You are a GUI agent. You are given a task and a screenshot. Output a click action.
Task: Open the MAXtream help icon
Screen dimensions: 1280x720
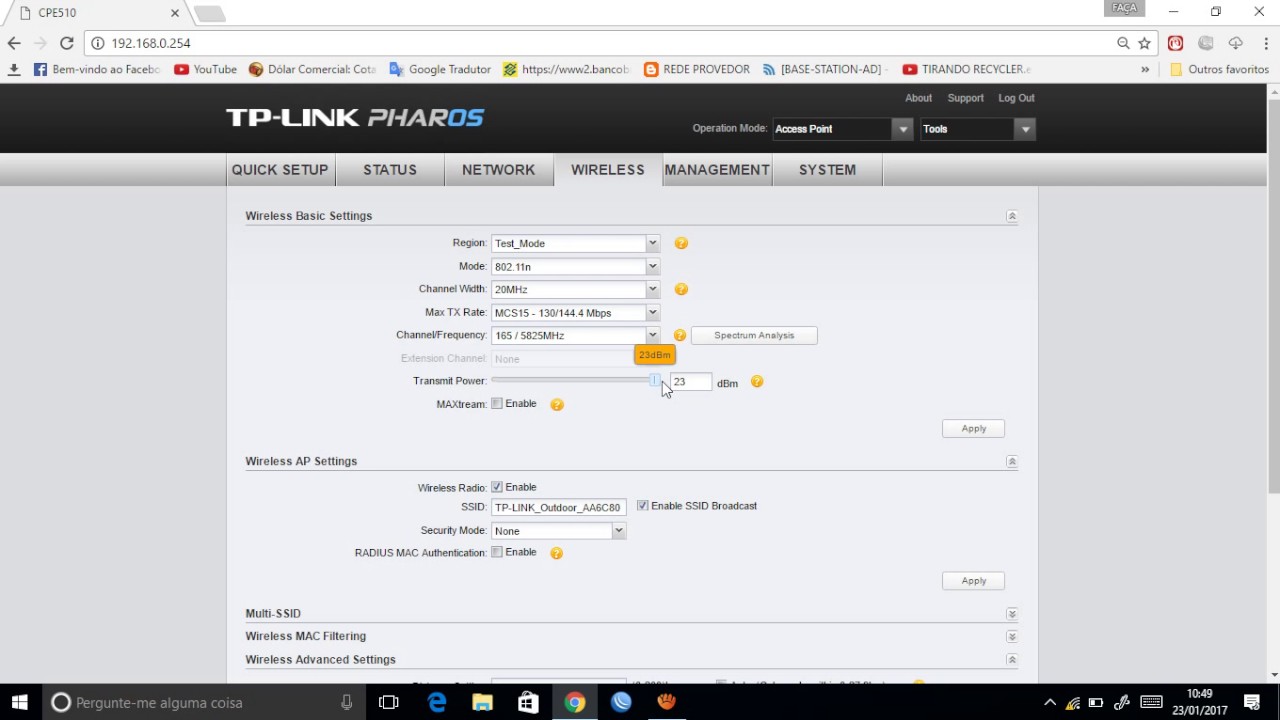click(x=557, y=404)
